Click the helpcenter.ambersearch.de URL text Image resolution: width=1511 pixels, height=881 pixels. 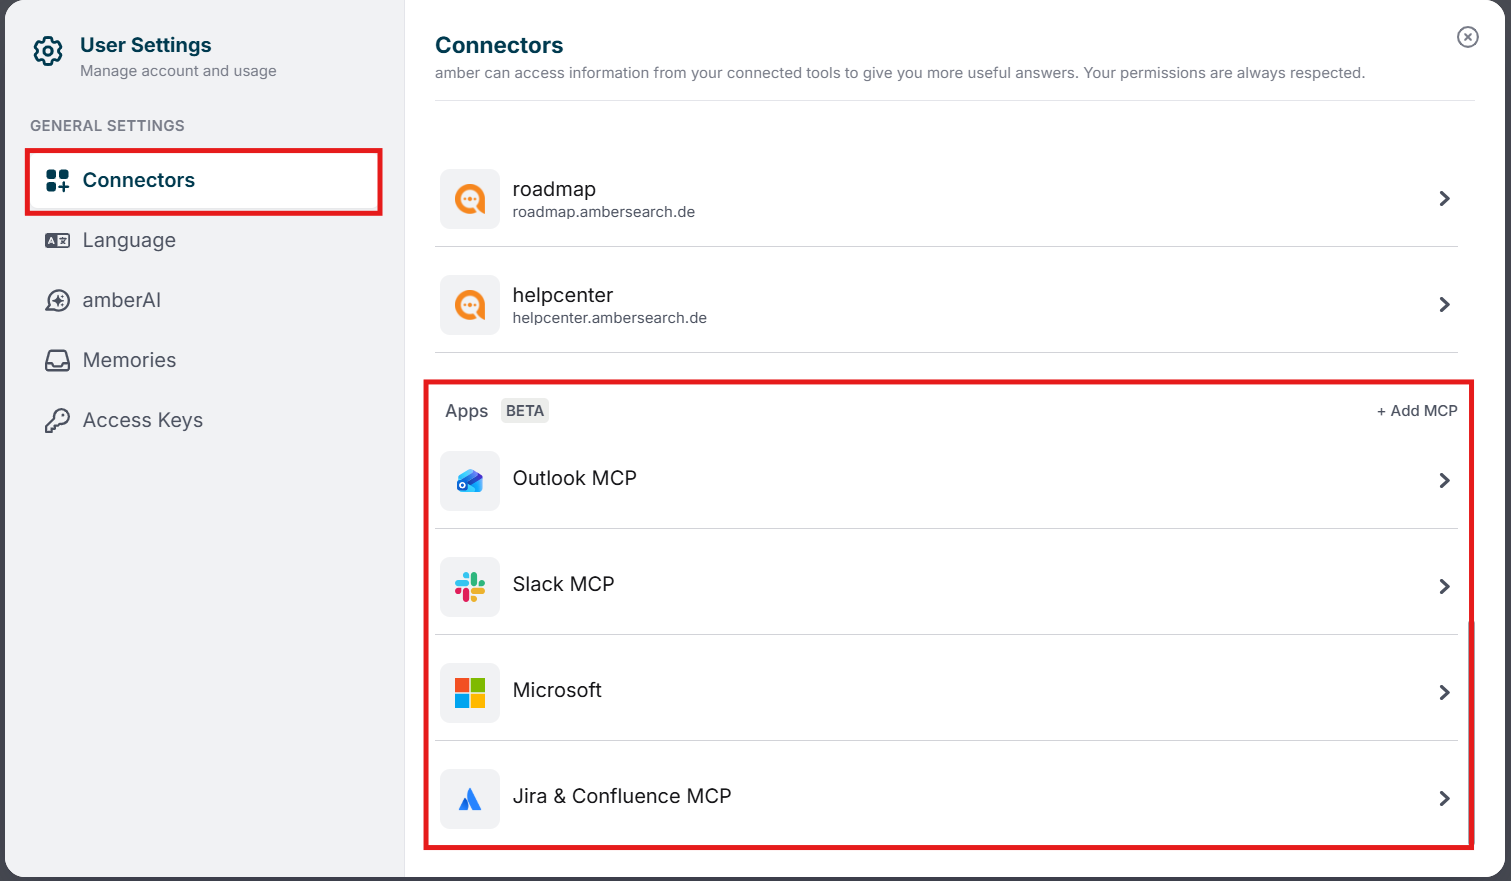(610, 318)
